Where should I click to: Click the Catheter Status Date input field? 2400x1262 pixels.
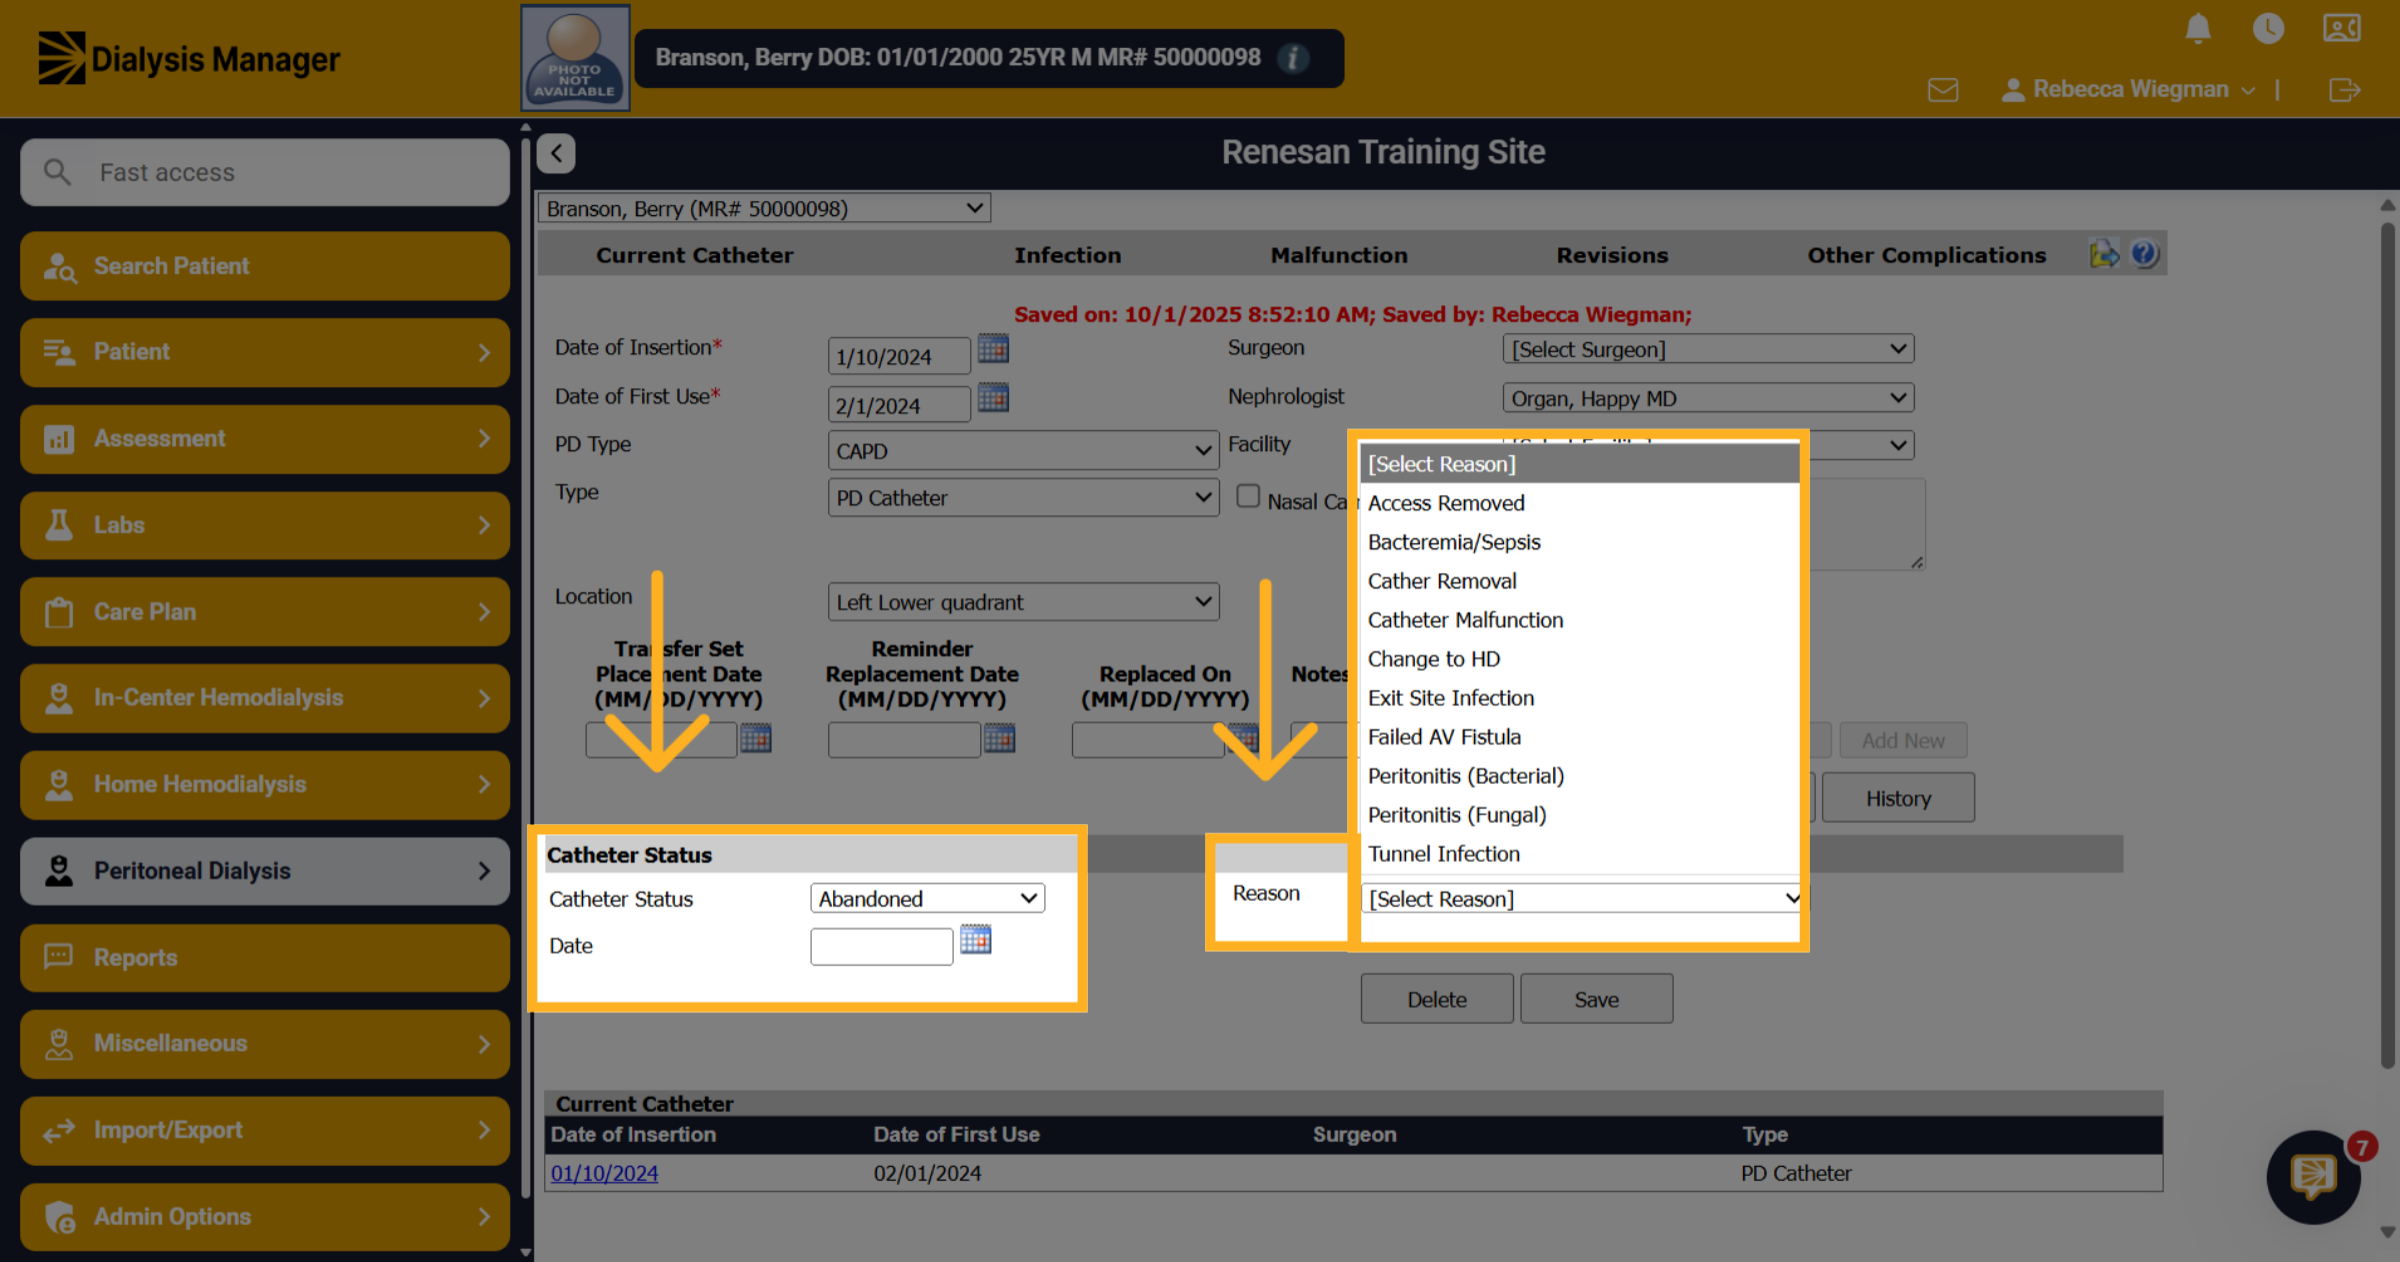(881, 946)
